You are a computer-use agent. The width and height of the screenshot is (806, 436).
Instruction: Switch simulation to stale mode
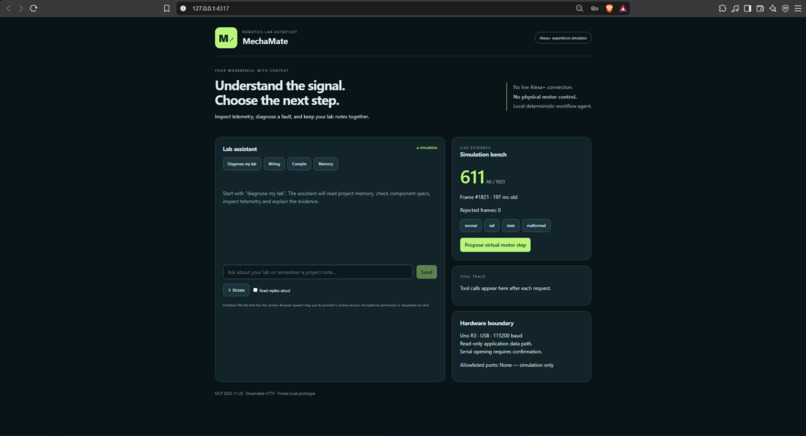[x=510, y=226]
